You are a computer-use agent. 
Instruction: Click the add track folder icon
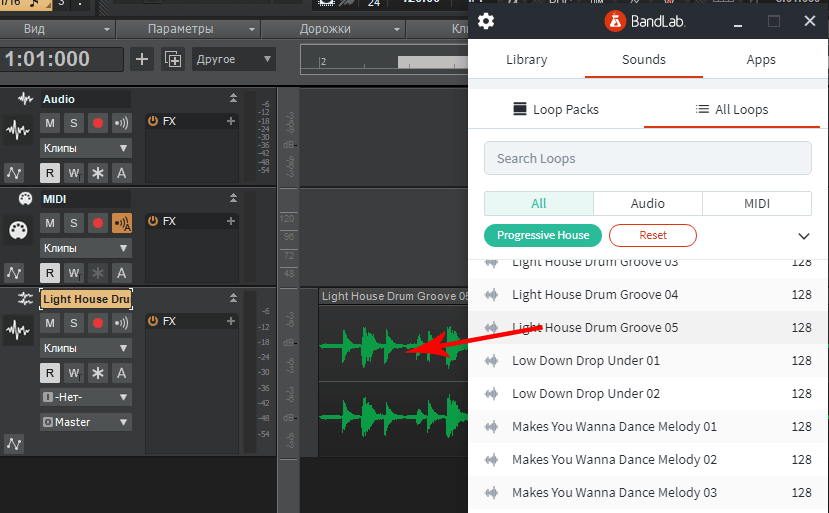click(174, 59)
